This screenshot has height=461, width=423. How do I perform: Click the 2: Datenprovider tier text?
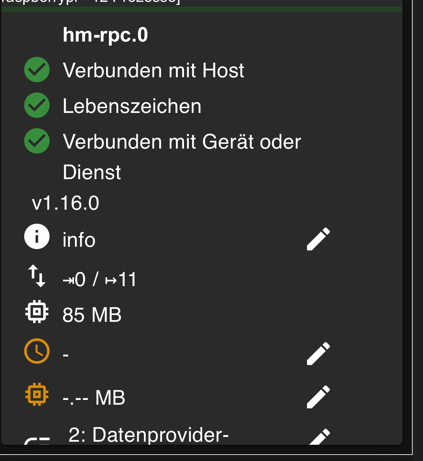tap(148, 435)
